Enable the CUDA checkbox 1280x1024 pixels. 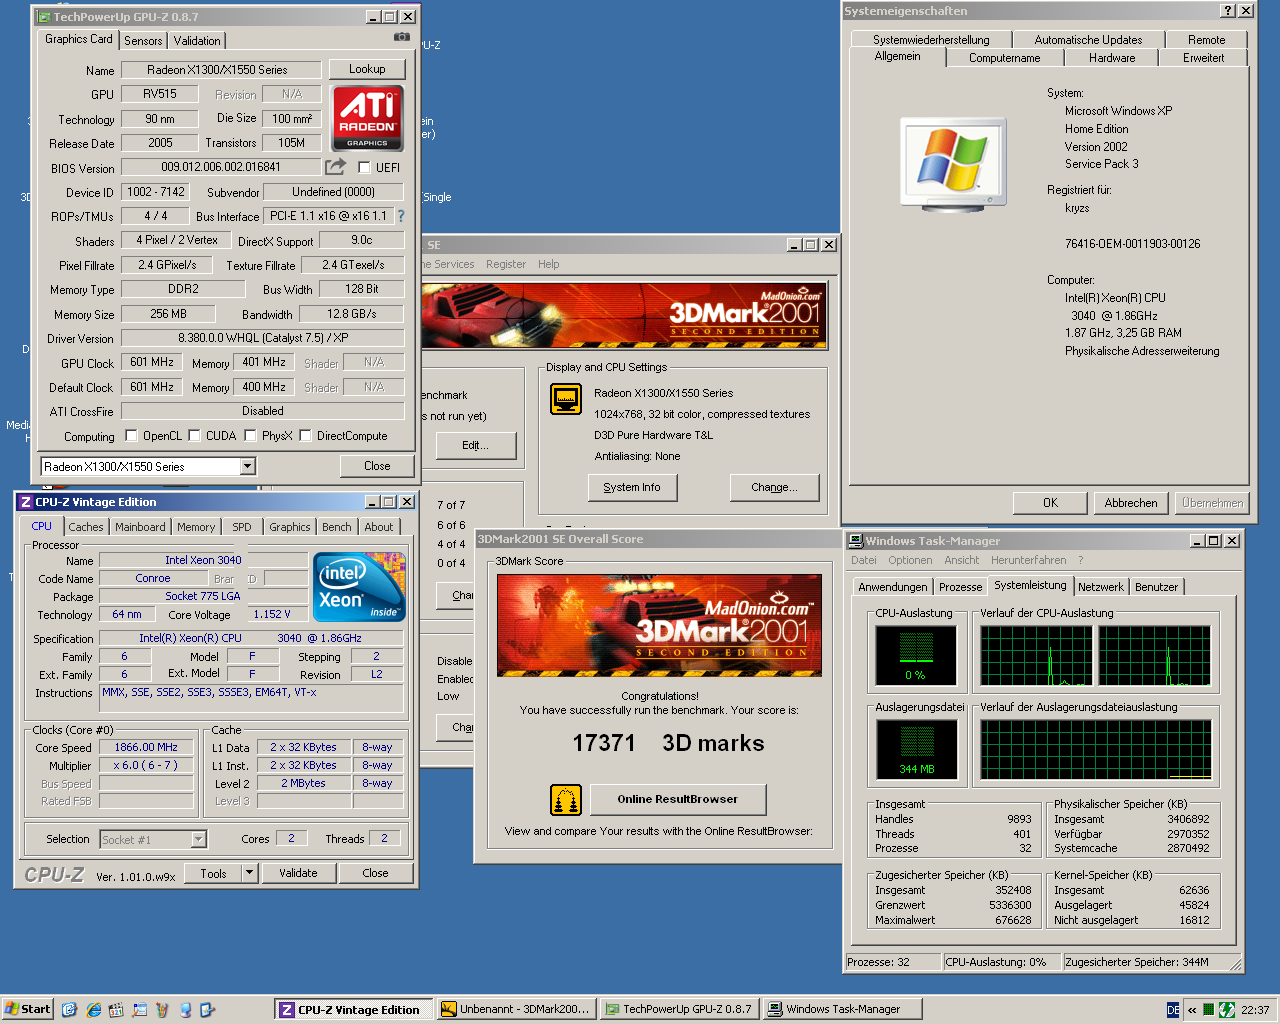tap(194, 435)
